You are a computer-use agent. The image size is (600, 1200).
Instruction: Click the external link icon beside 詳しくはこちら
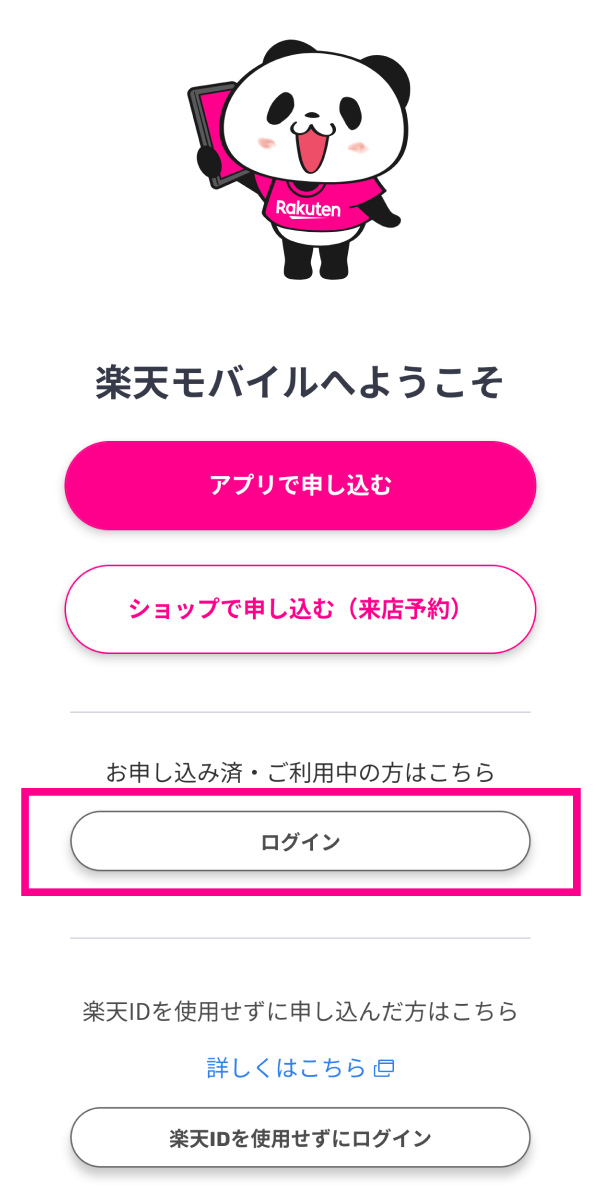click(x=384, y=1068)
